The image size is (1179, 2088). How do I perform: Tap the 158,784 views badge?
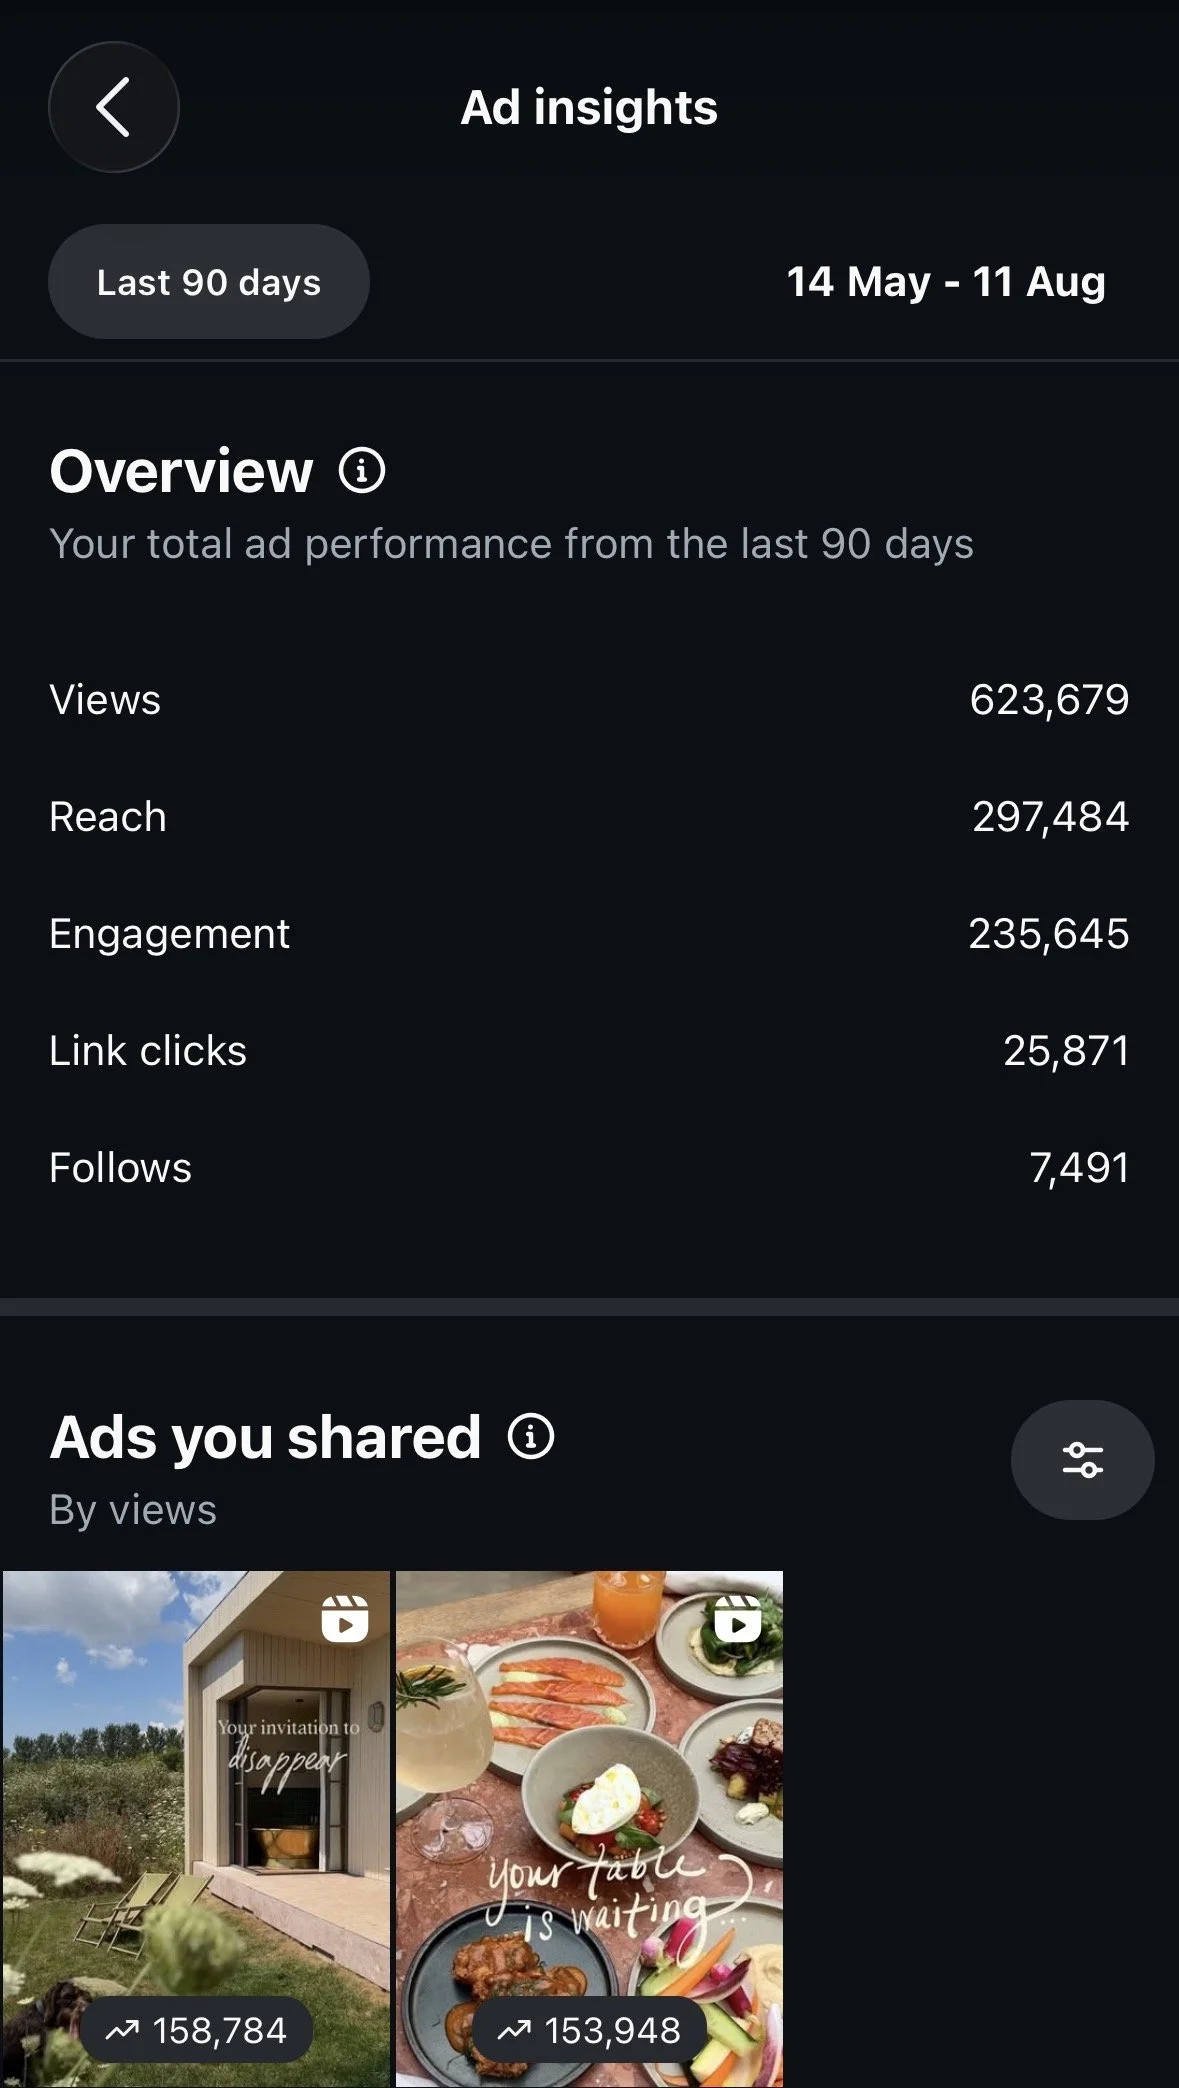coord(197,2030)
